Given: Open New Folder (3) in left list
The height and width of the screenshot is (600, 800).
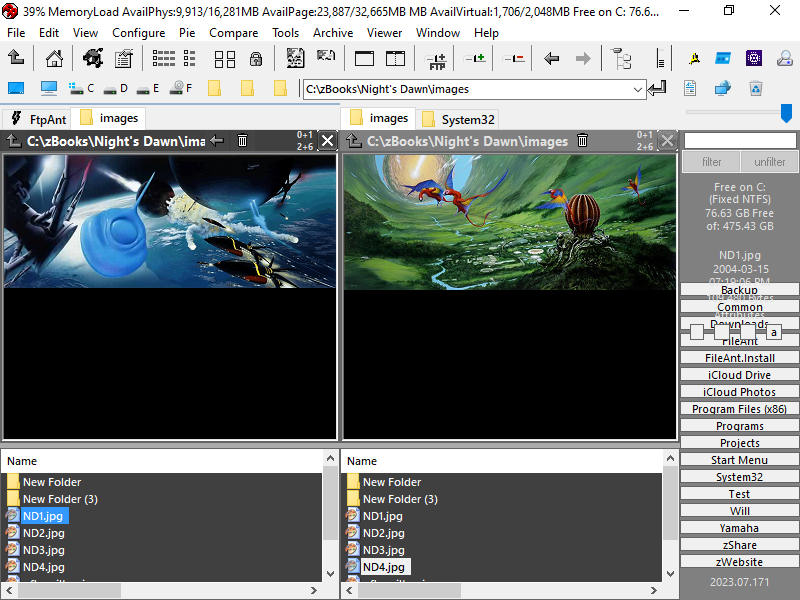Looking at the screenshot, I should [60, 499].
